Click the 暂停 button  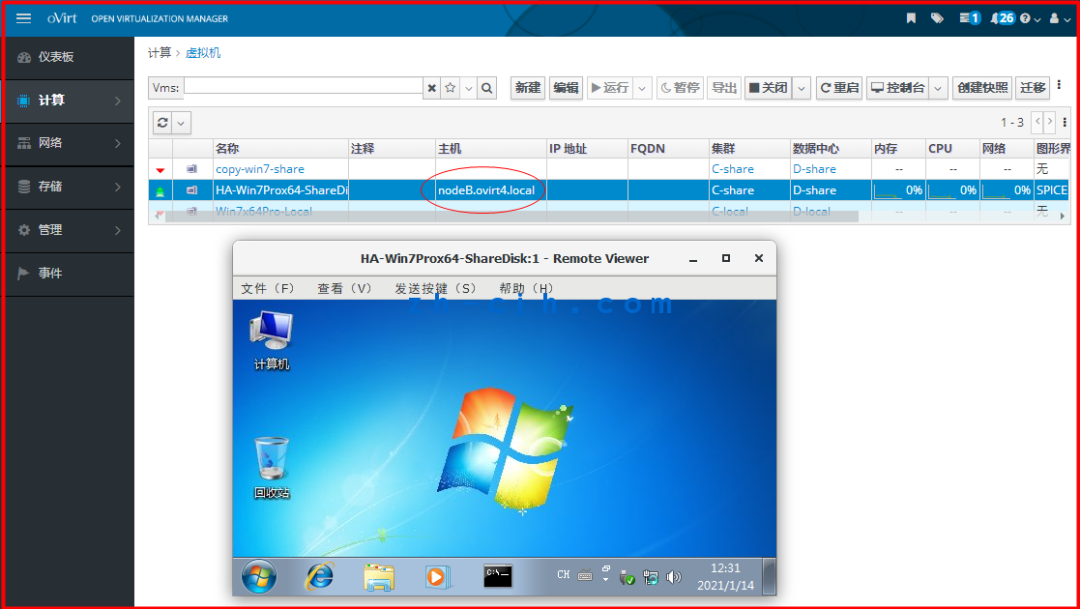pos(680,88)
